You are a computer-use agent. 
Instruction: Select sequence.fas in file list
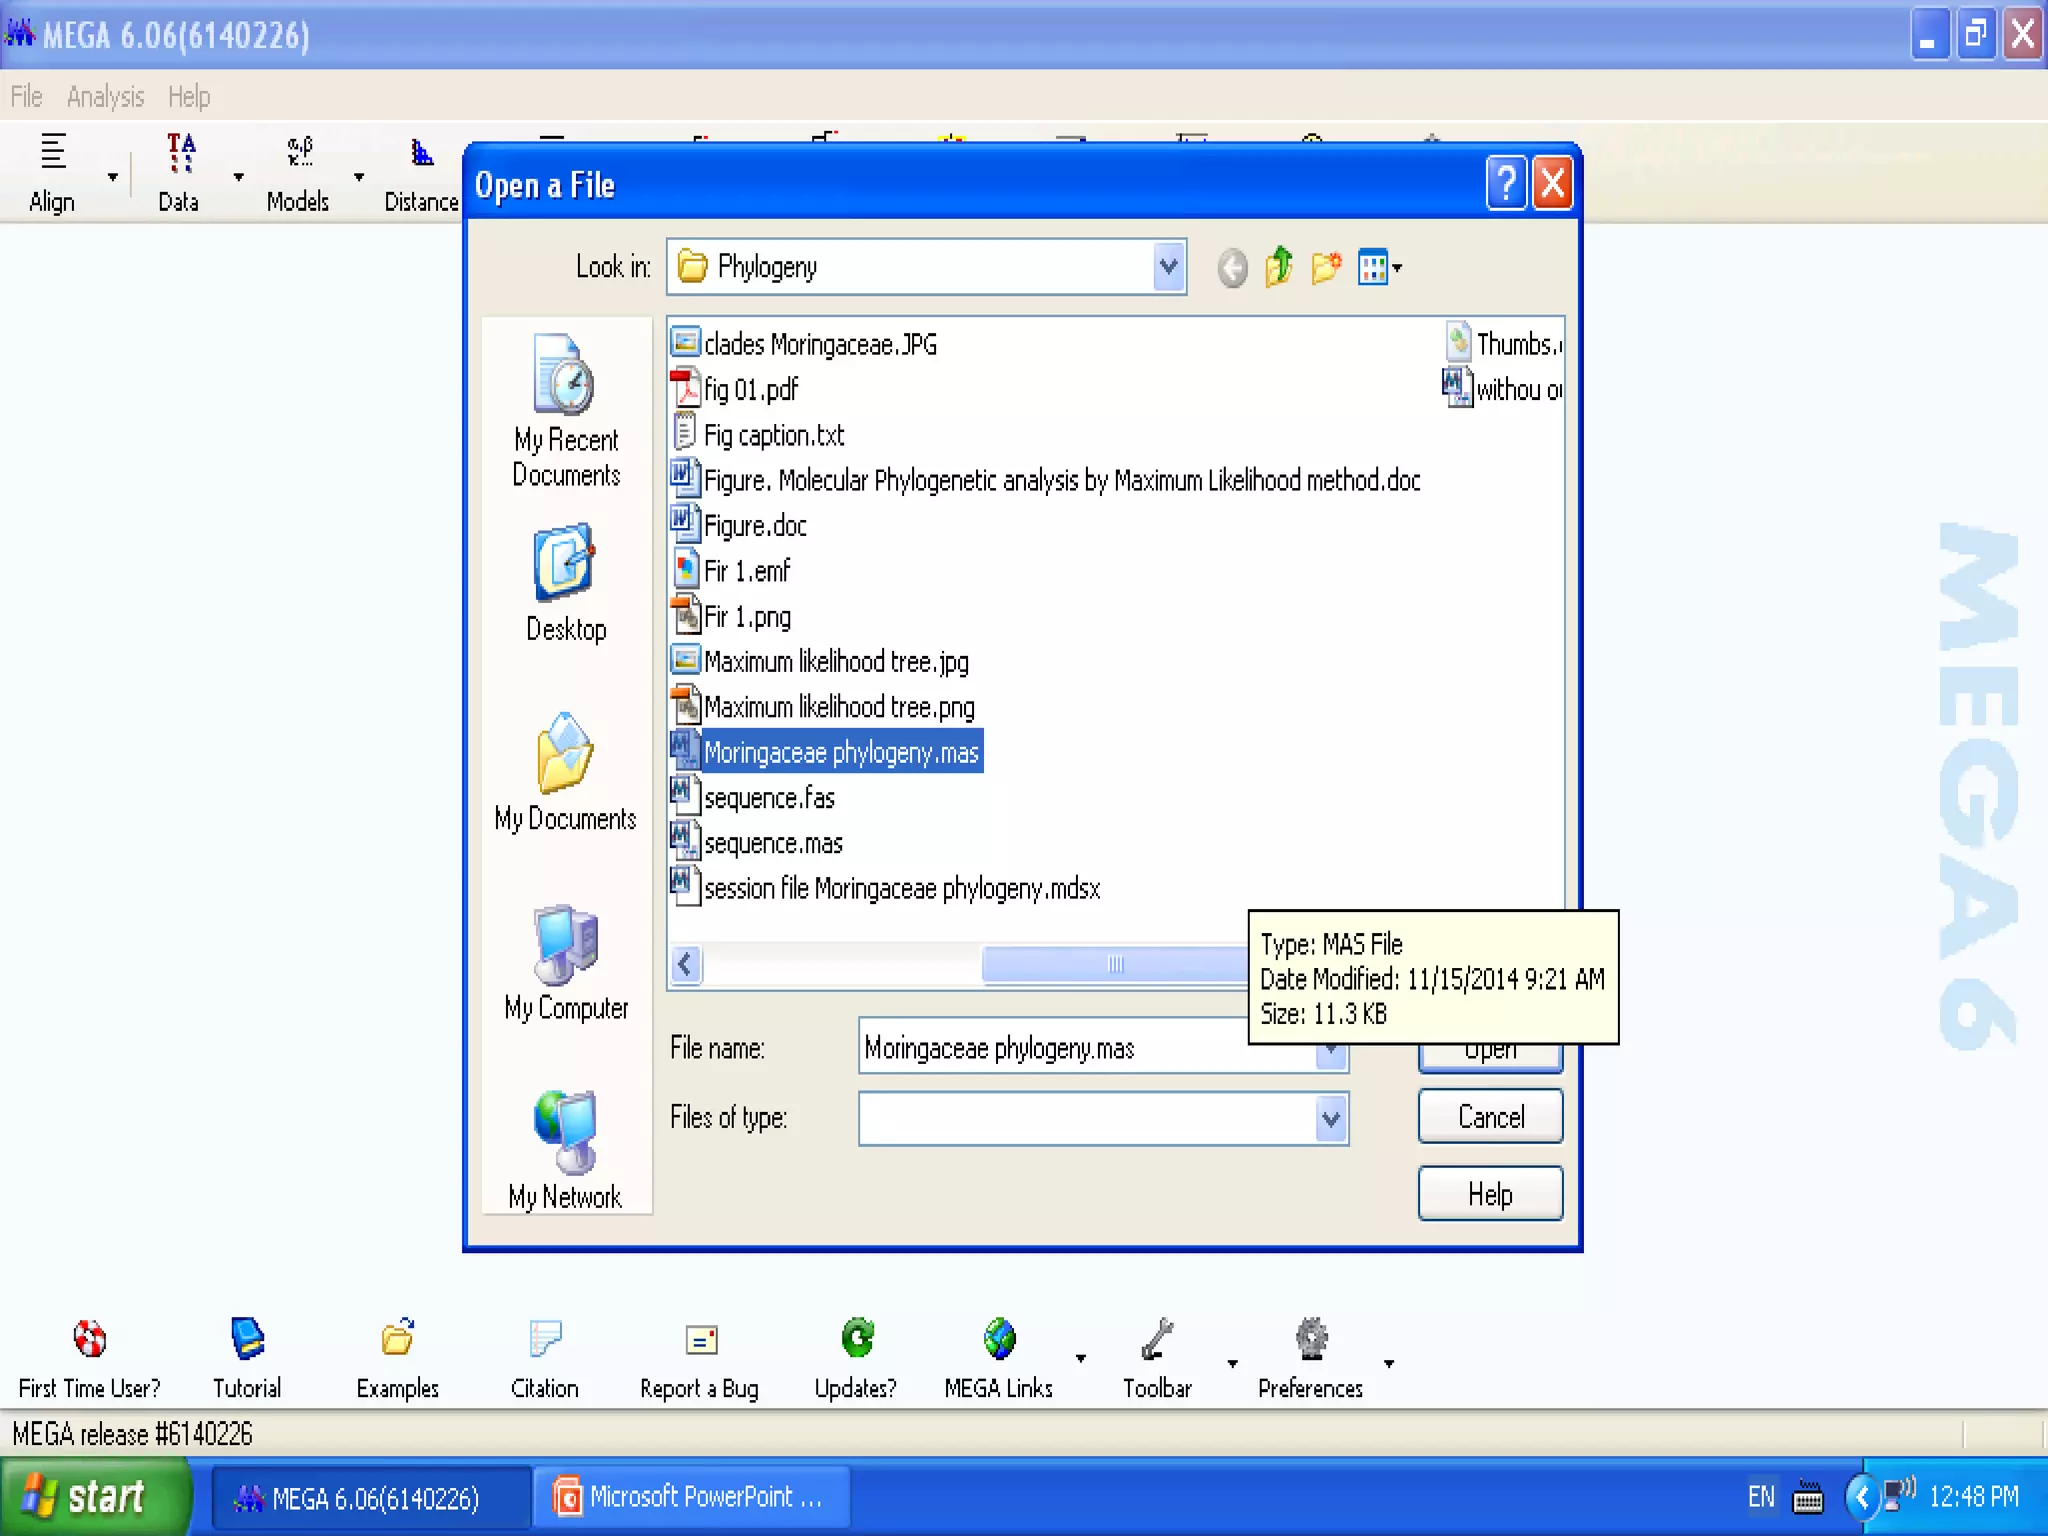768,798
